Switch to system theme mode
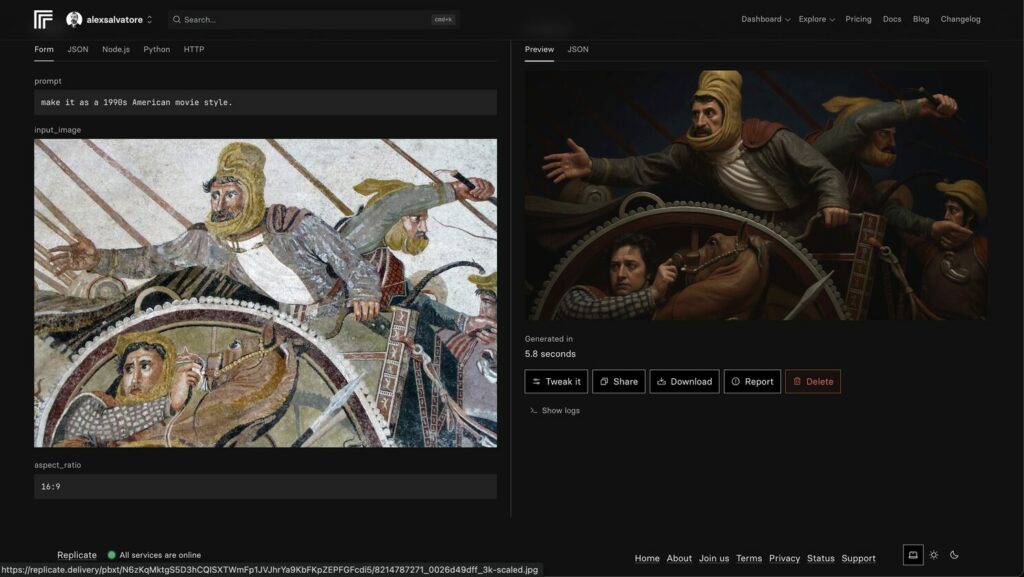The image size is (1024, 577). pos(913,555)
